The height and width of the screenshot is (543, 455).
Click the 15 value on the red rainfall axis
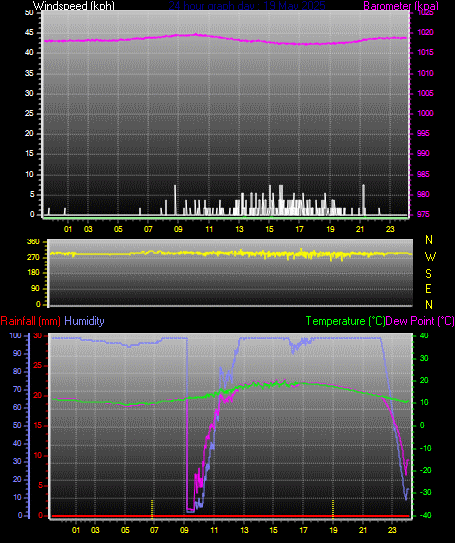pyautogui.click(x=37, y=425)
